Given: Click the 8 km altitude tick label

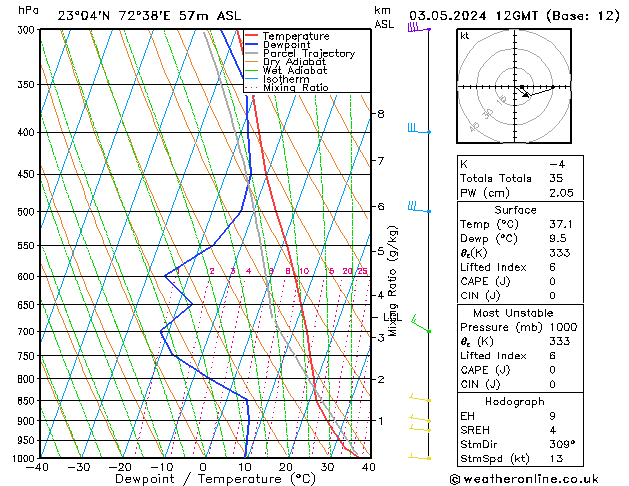Looking at the screenshot, I should coord(381,114).
